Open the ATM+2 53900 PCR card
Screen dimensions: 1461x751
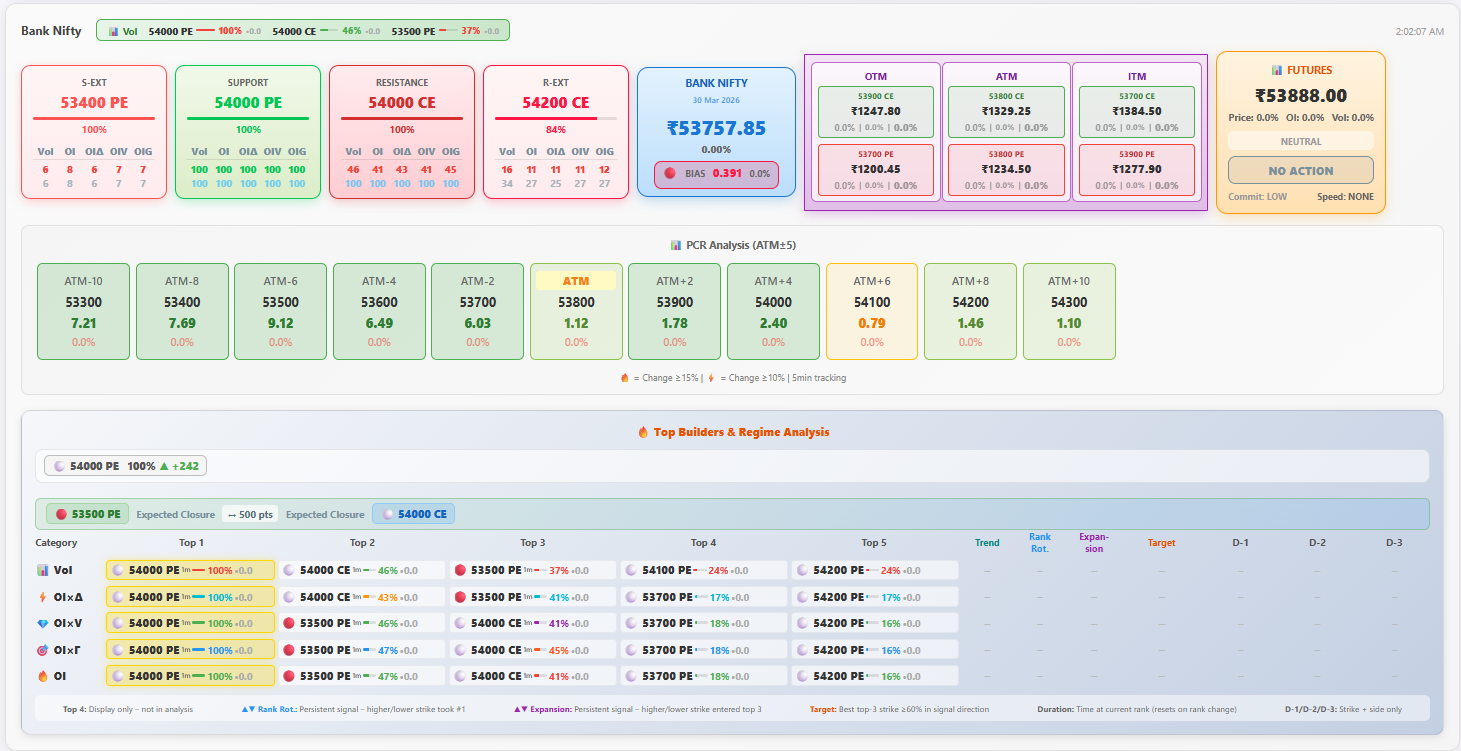pyautogui.click(x=674, y=311)
